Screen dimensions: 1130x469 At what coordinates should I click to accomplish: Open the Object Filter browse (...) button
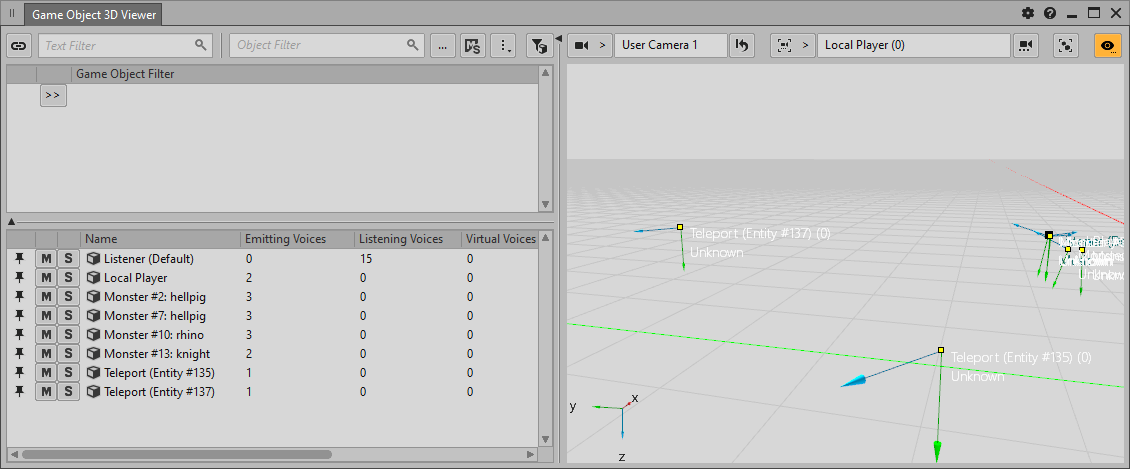442,45
